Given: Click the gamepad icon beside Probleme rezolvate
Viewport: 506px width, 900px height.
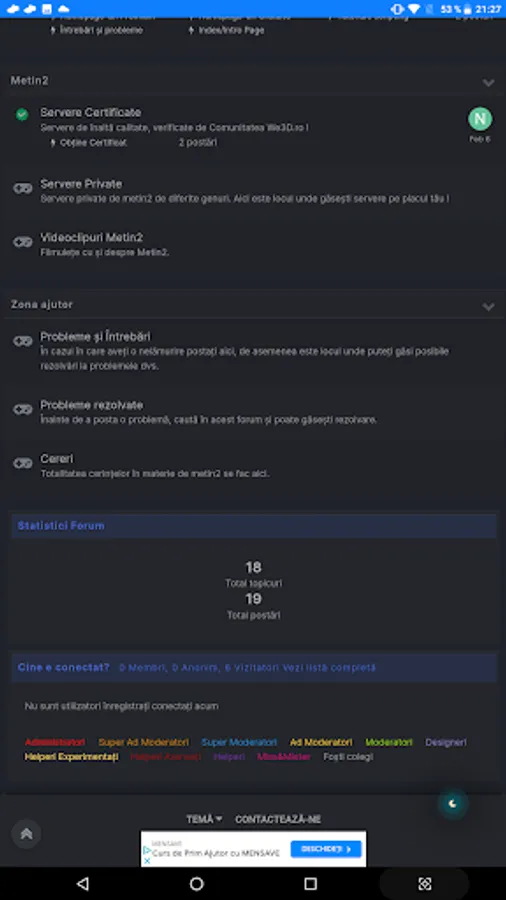Looking at the screenshot, I should tap(23, 409).
